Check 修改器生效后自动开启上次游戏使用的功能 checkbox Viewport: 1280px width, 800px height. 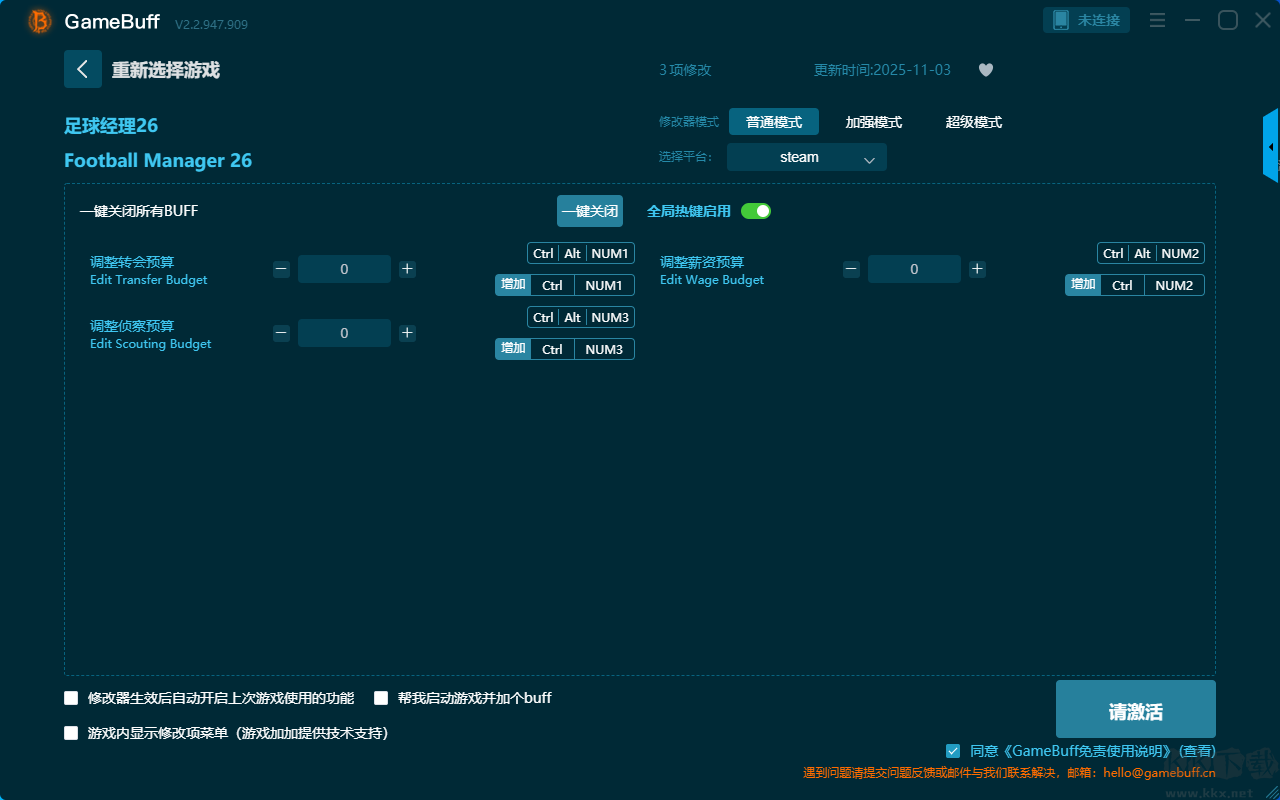(x=71, y=698)
